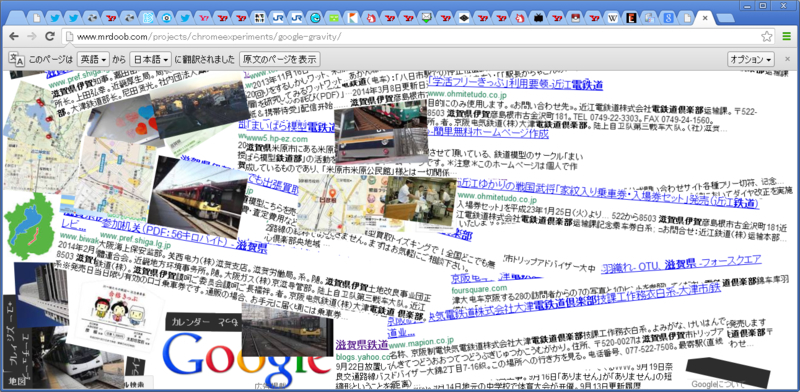Click the blogs.yahoo.co green URL text

click(x=362, y=357)
